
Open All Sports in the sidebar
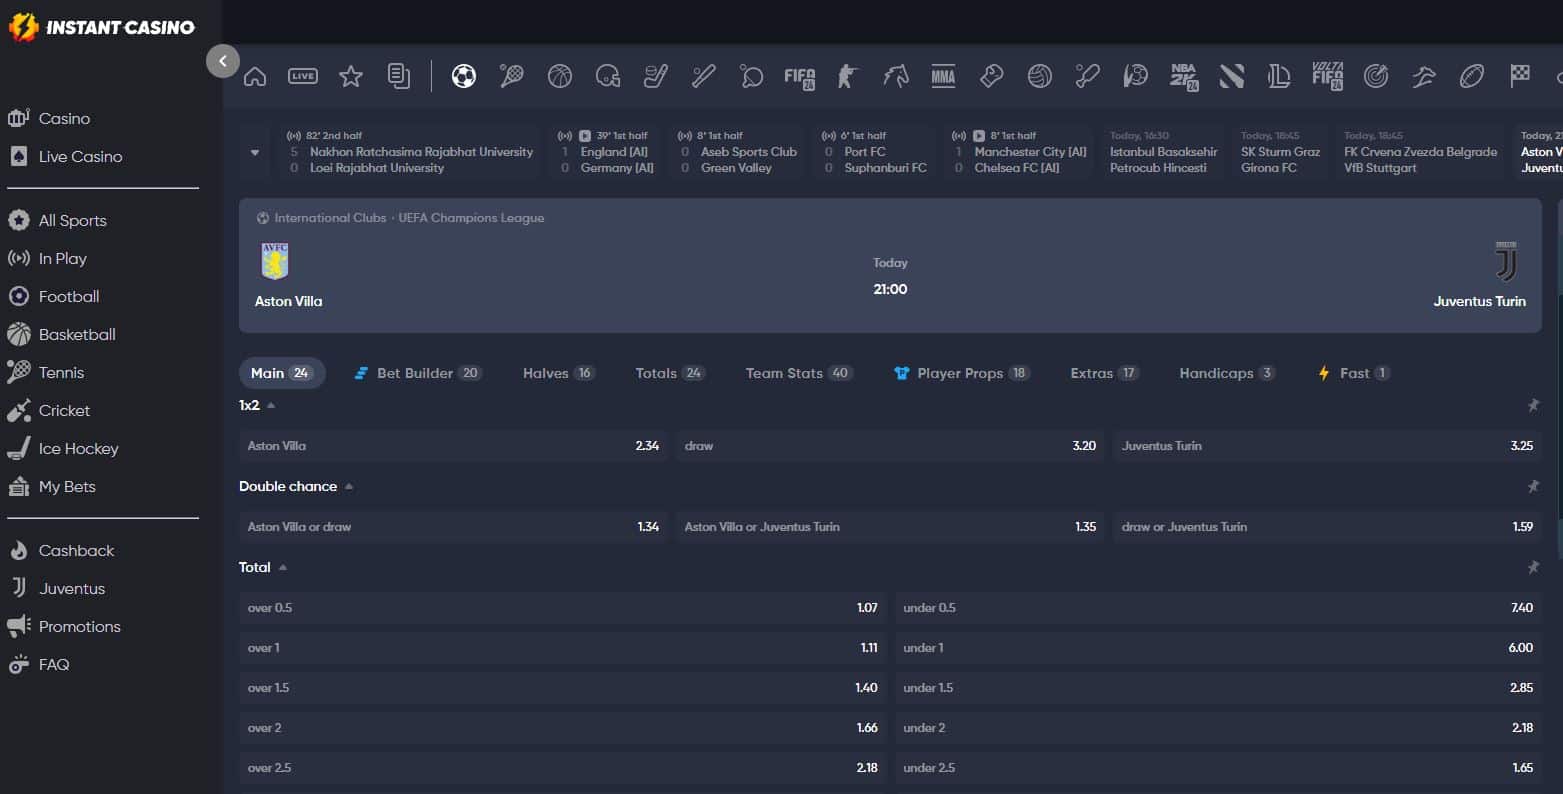click(x=72, y=220)
